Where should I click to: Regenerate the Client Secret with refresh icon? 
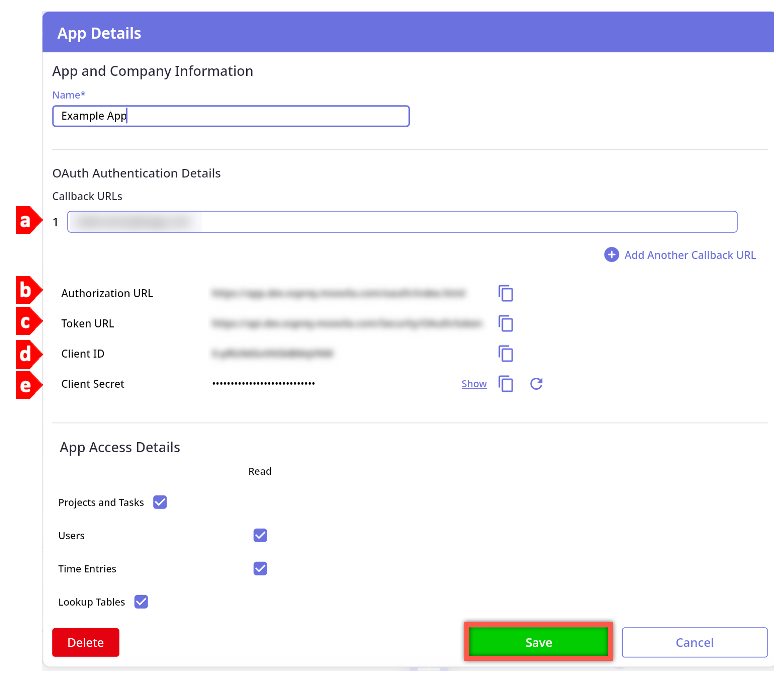pyautogui.click(x=536, y=384)
